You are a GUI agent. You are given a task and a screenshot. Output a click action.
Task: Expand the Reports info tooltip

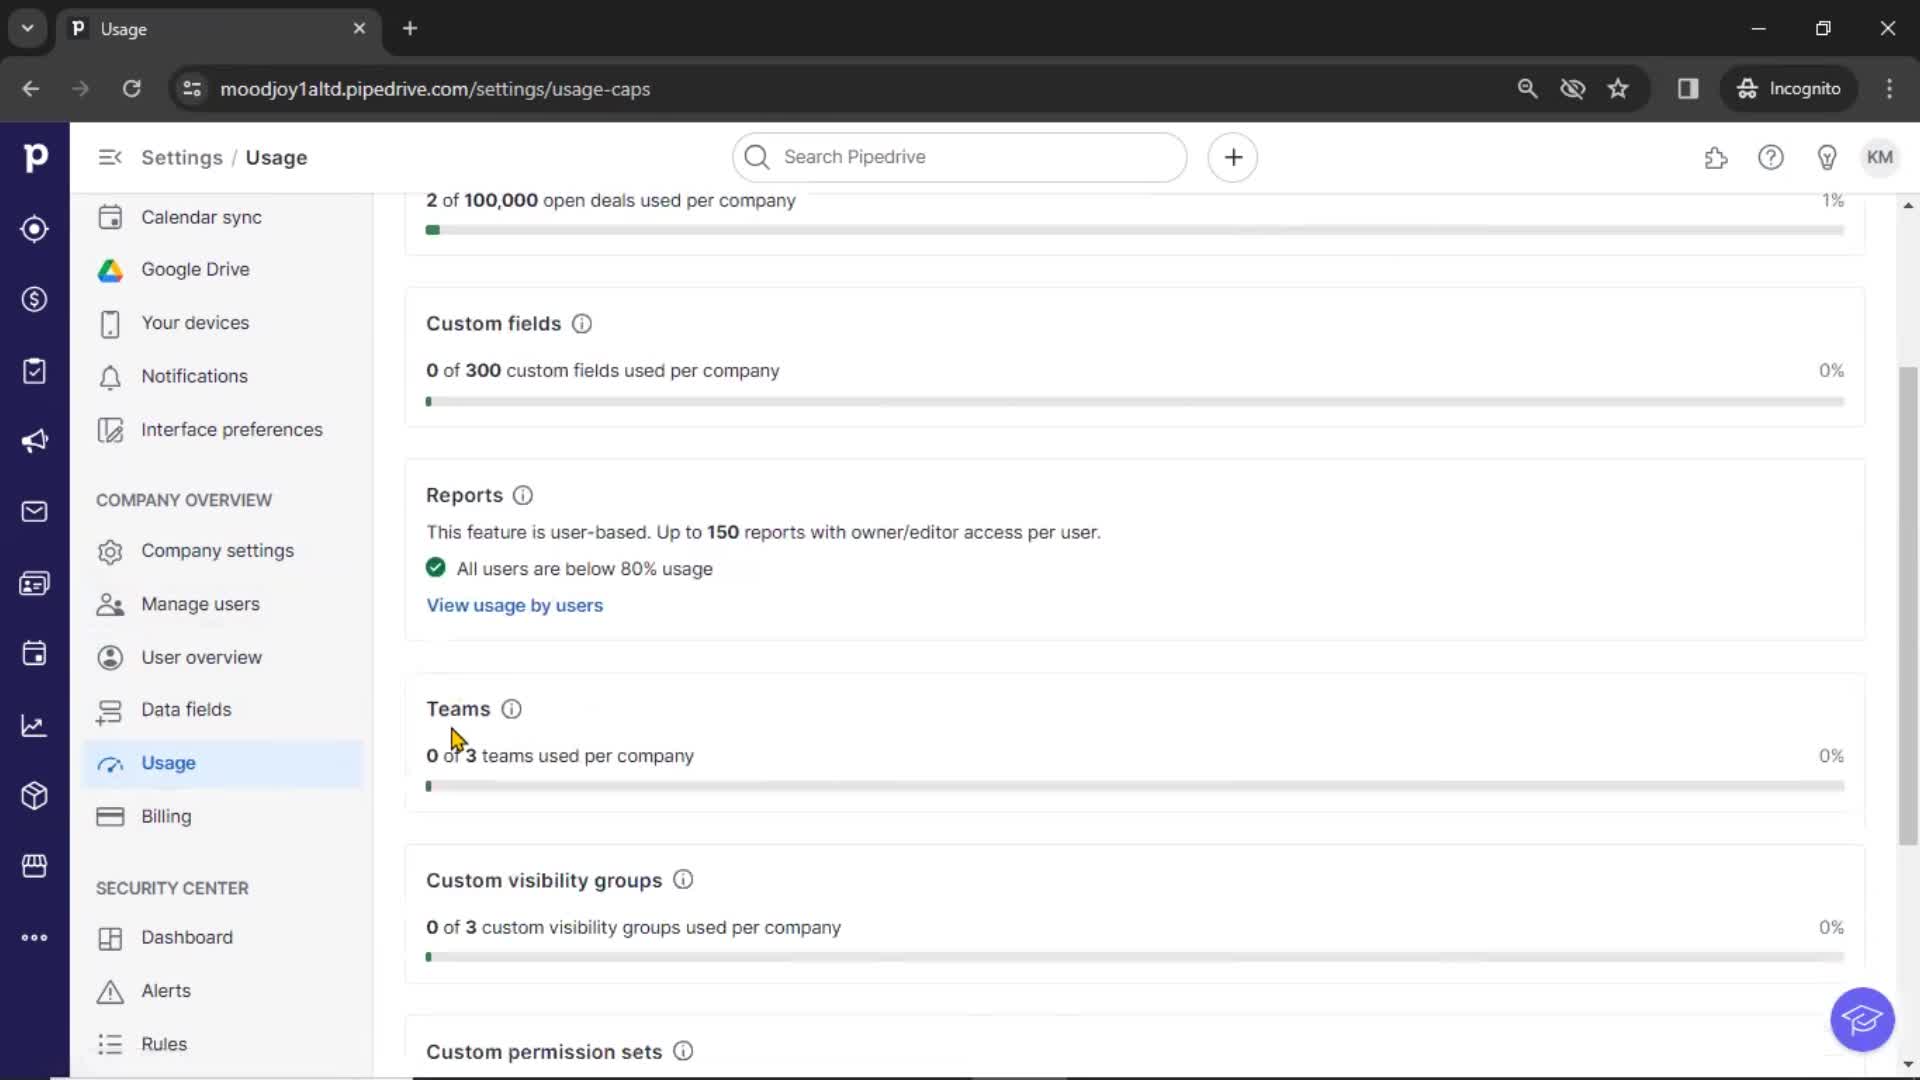tap(522, 495)
